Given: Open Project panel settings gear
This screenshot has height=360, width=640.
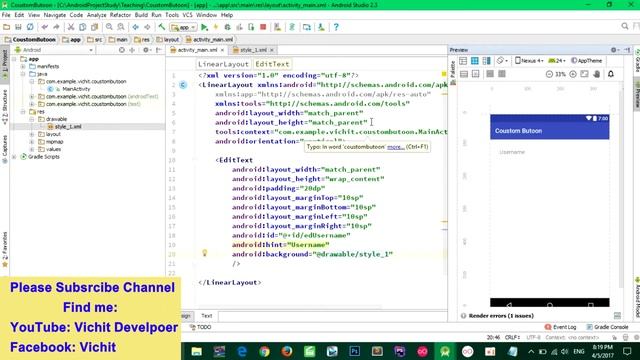Looking at the screenshot, I should (146, 50).
